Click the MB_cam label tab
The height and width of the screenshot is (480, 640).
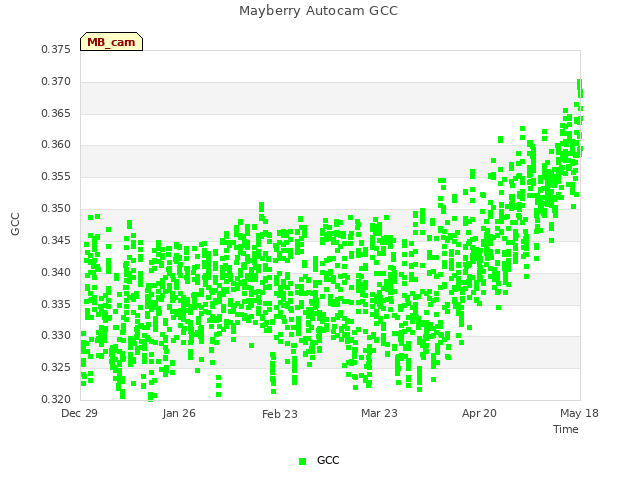[x=111, y=42]
